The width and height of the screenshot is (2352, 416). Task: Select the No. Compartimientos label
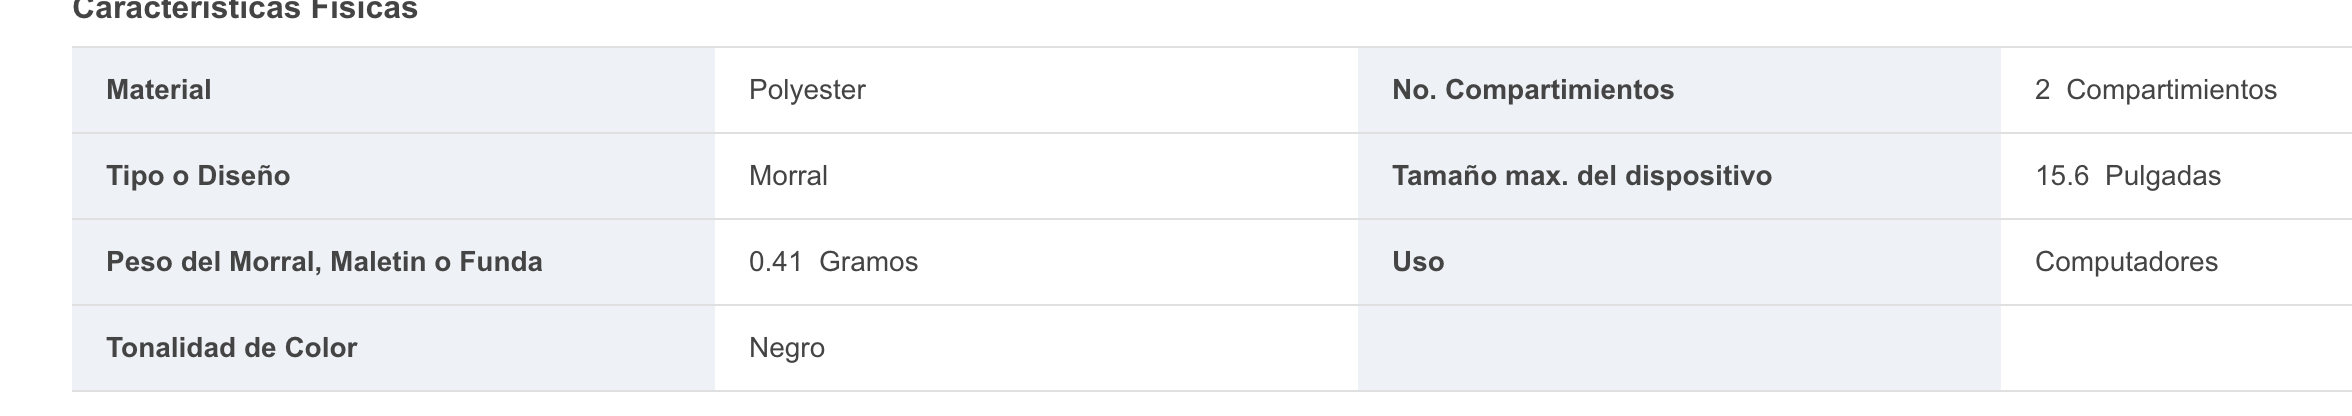point(1533,90)
